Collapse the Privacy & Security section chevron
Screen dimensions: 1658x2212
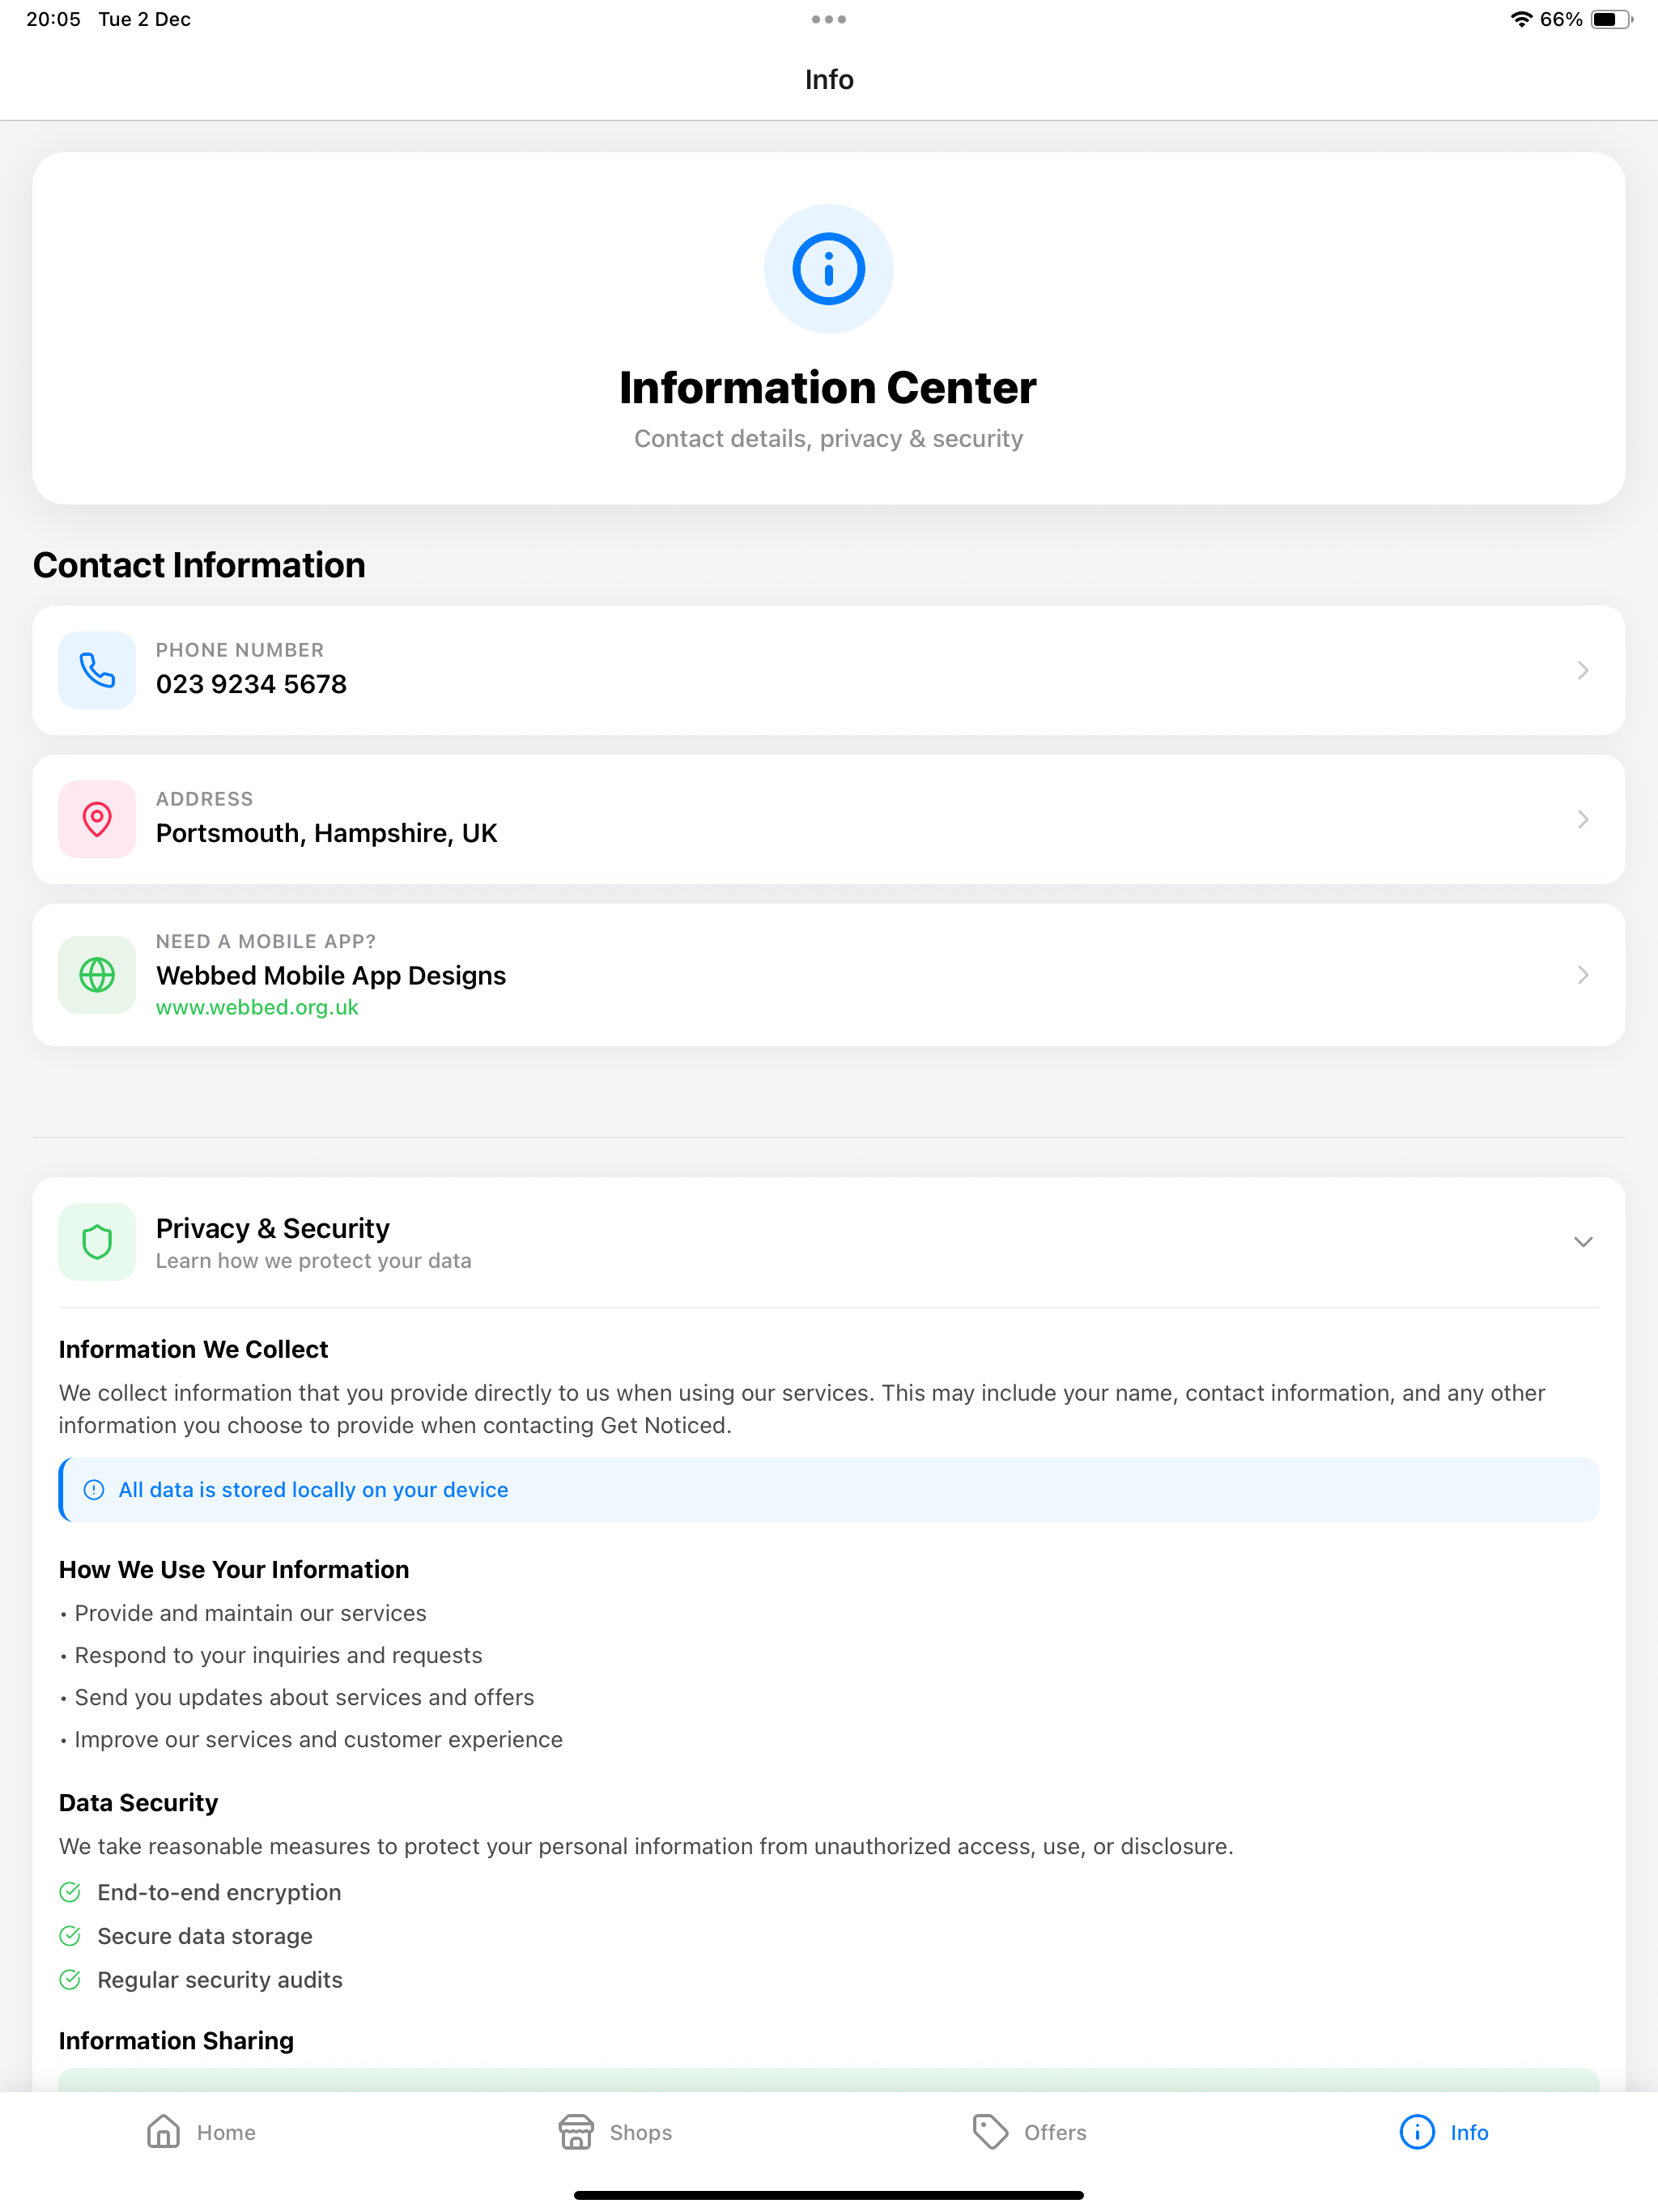click(x=1582, y=1241)
